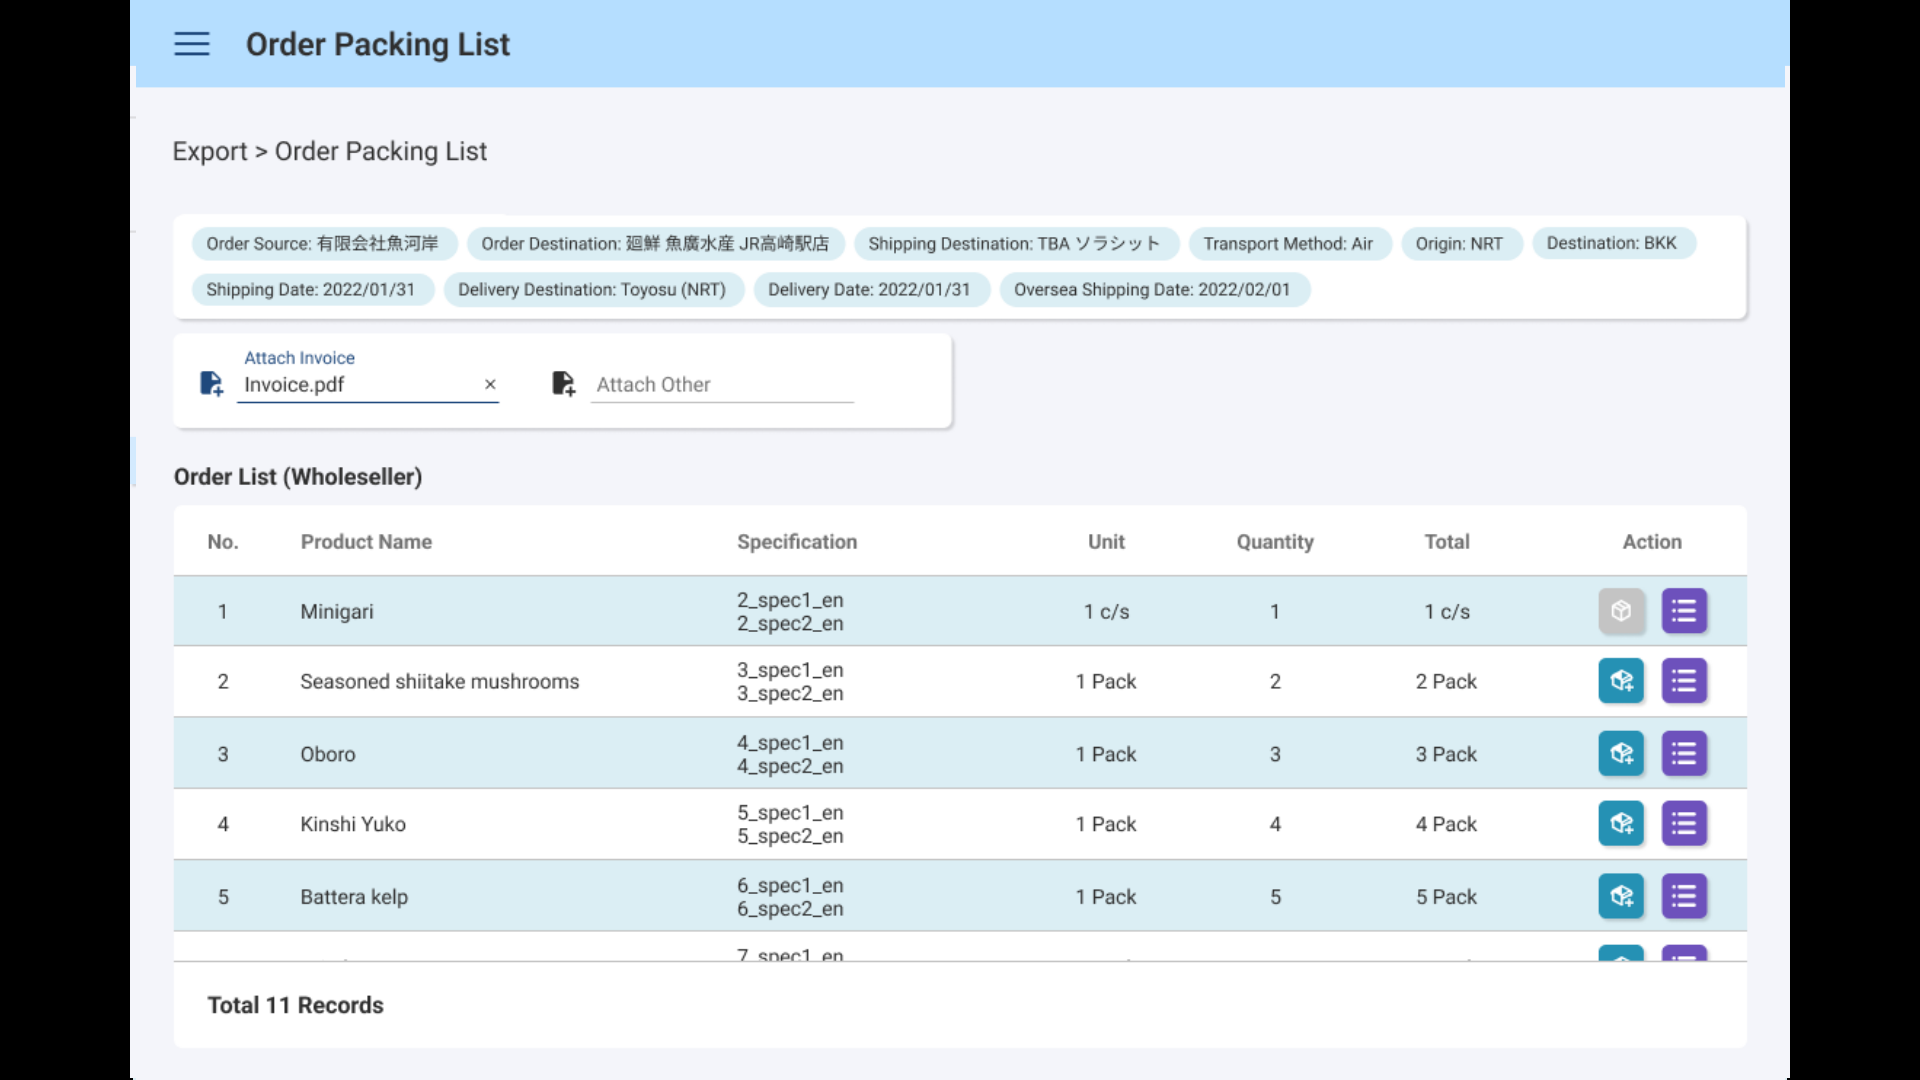Open list details for Oboro row
1920x1080 pixels.
click(x=1684, y=754)
